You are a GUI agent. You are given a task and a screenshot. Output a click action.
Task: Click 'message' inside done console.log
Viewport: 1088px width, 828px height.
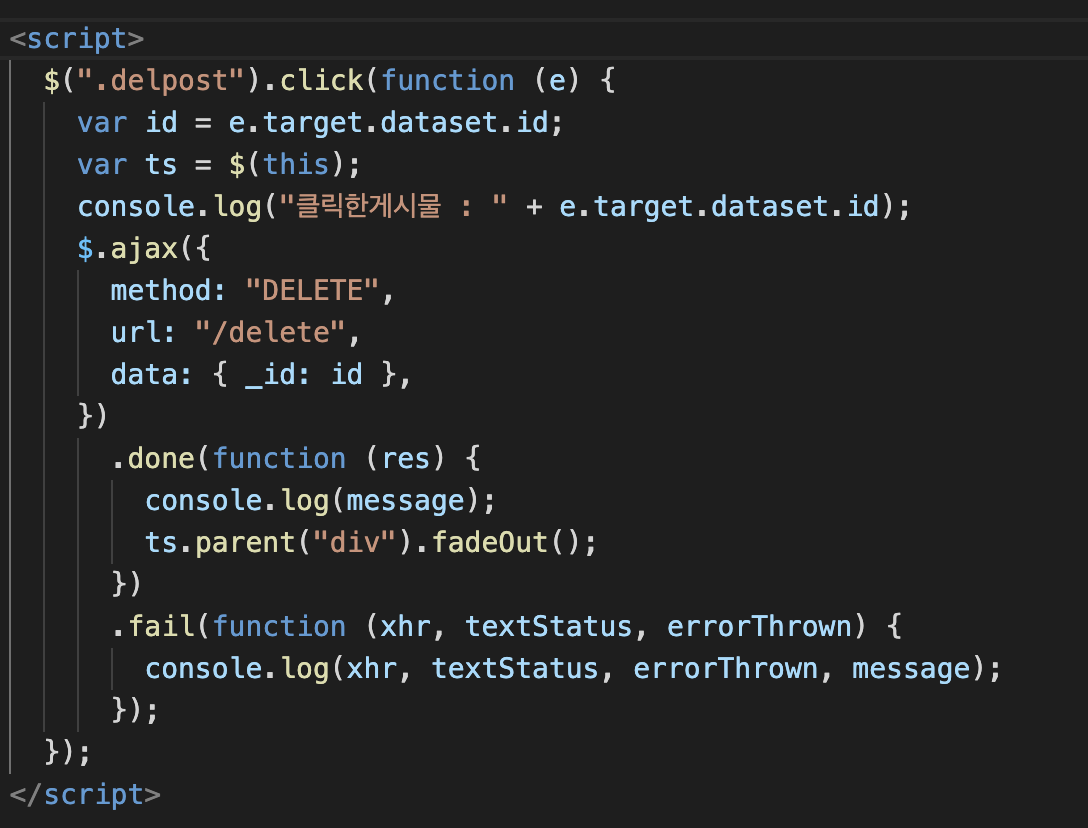pos(405,501)
